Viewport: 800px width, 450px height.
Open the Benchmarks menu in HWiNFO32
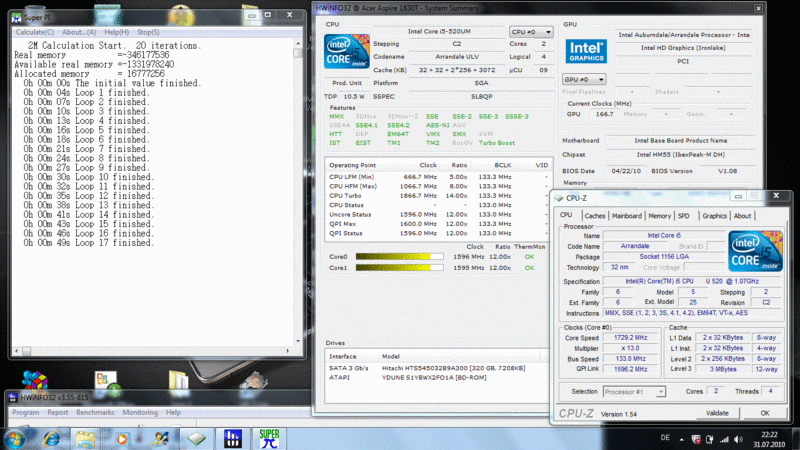click(95, 412)
